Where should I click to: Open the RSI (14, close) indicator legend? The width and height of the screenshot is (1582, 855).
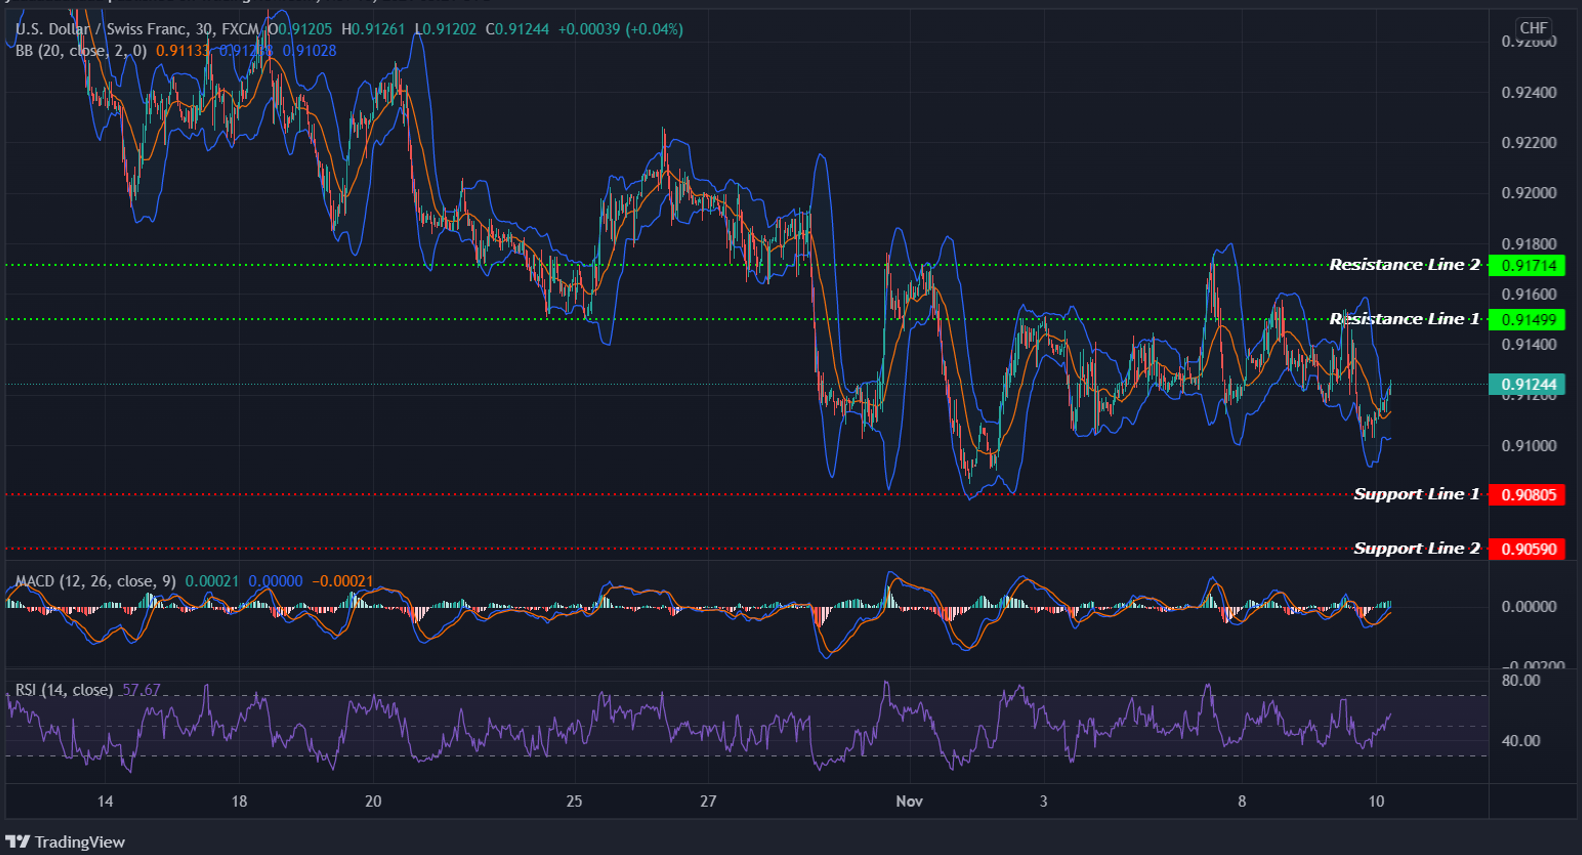pos(64,690)
